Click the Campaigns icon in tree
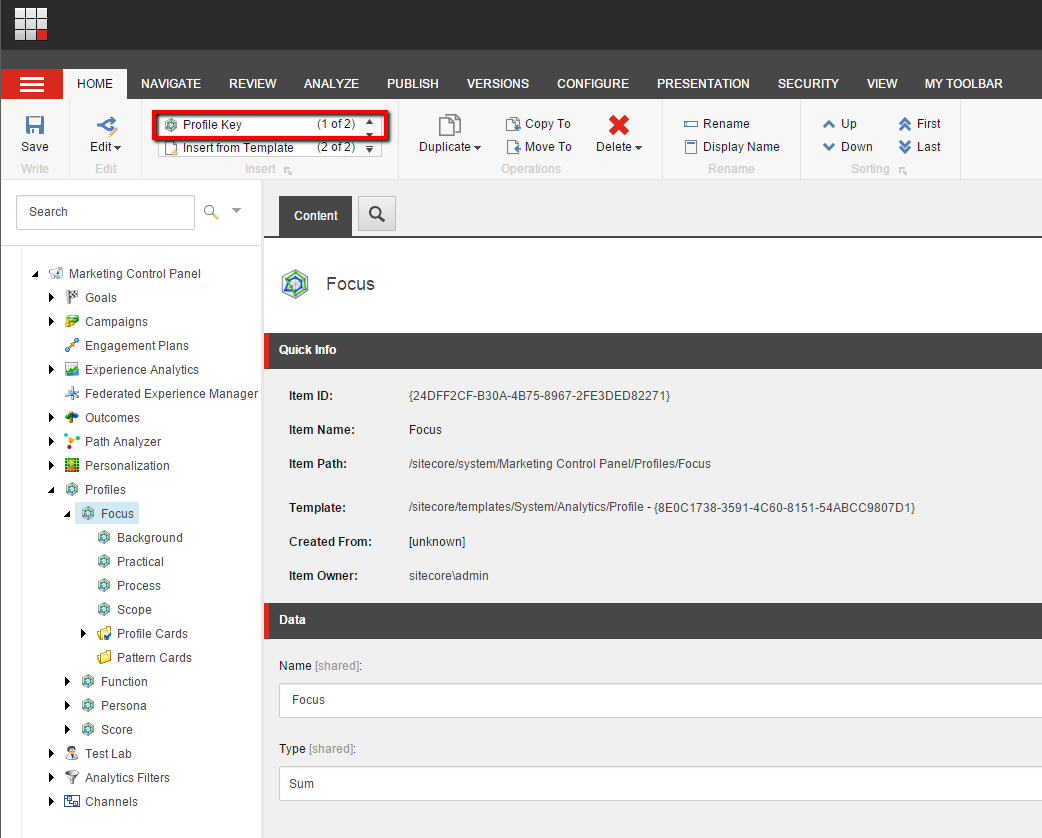This screenshot has width=1042, height=838. tap(72, 321)
